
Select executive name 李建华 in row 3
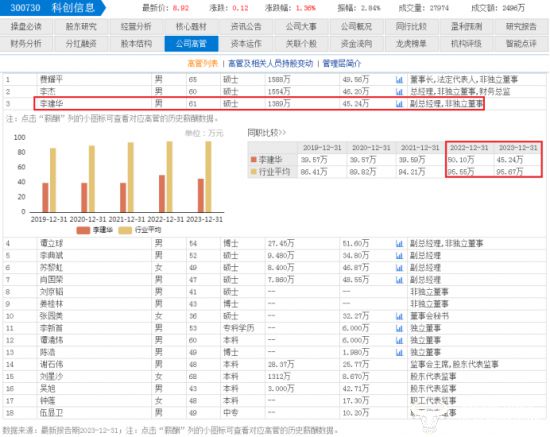(51, 104)
